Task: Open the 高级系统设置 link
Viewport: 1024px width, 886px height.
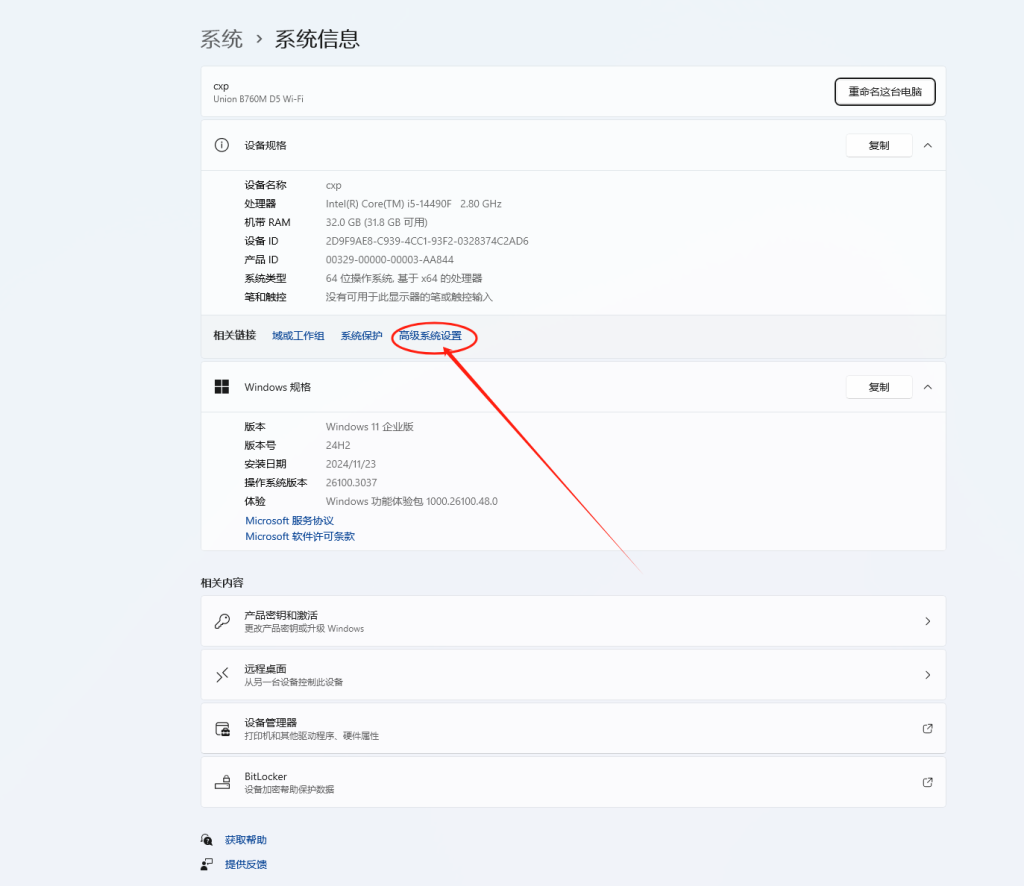Action: tap(430, 336)
